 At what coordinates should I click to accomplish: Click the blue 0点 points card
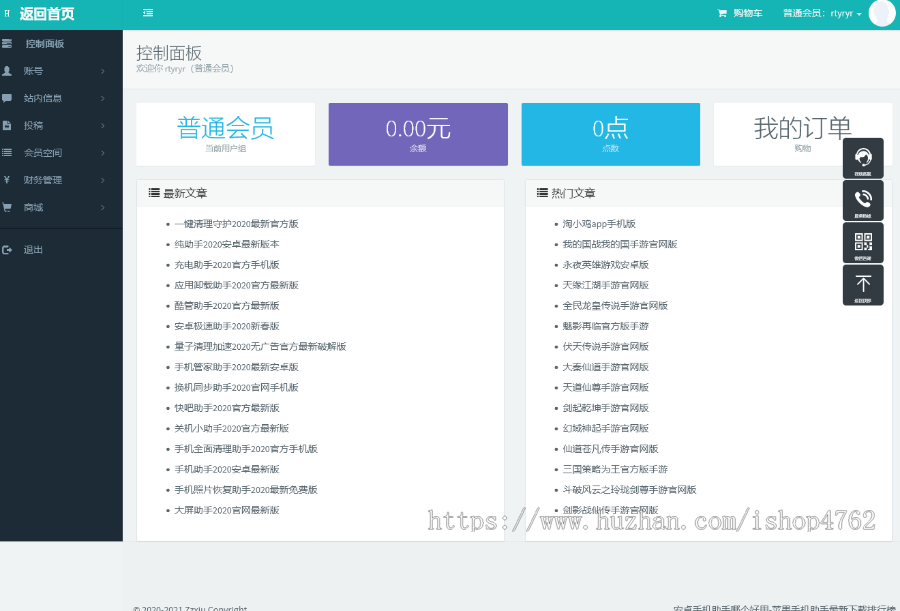coord(610,134)
